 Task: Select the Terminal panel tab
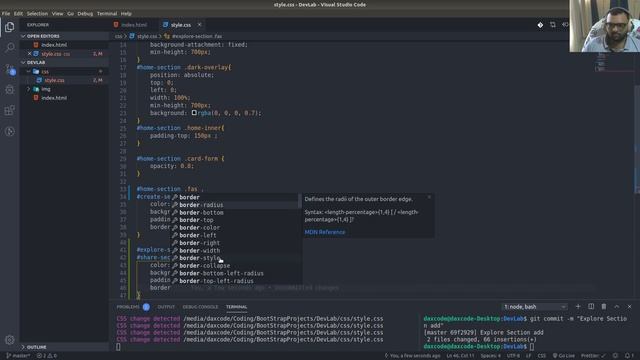[x=237, y=307]
